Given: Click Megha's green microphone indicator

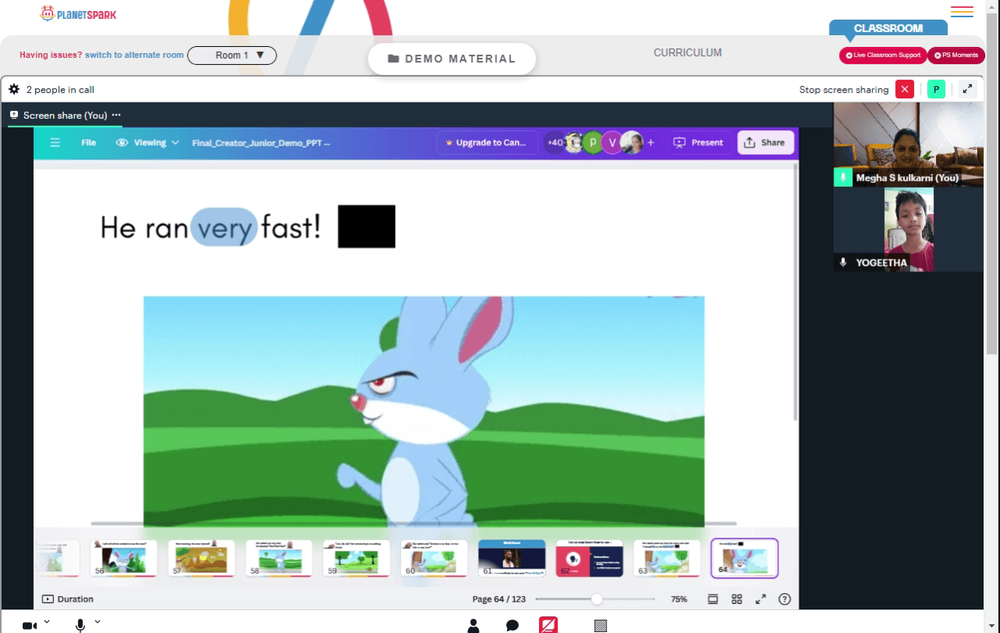Looking at the screenshot, I should [x=842, y=178].
